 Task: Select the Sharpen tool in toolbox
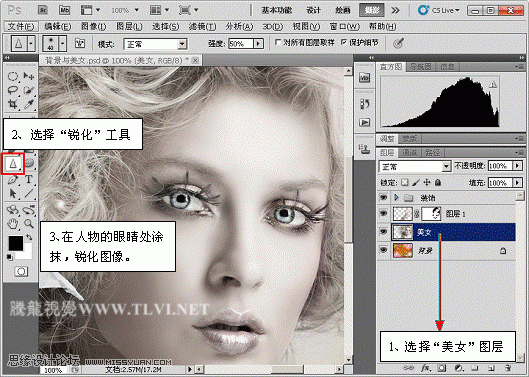13,164
